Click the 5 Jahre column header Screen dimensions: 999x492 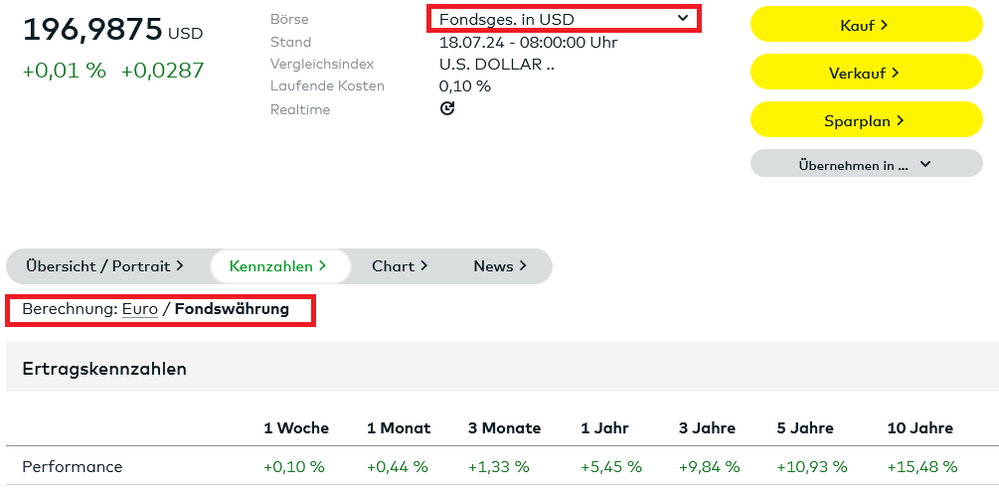tap(805, 428)
